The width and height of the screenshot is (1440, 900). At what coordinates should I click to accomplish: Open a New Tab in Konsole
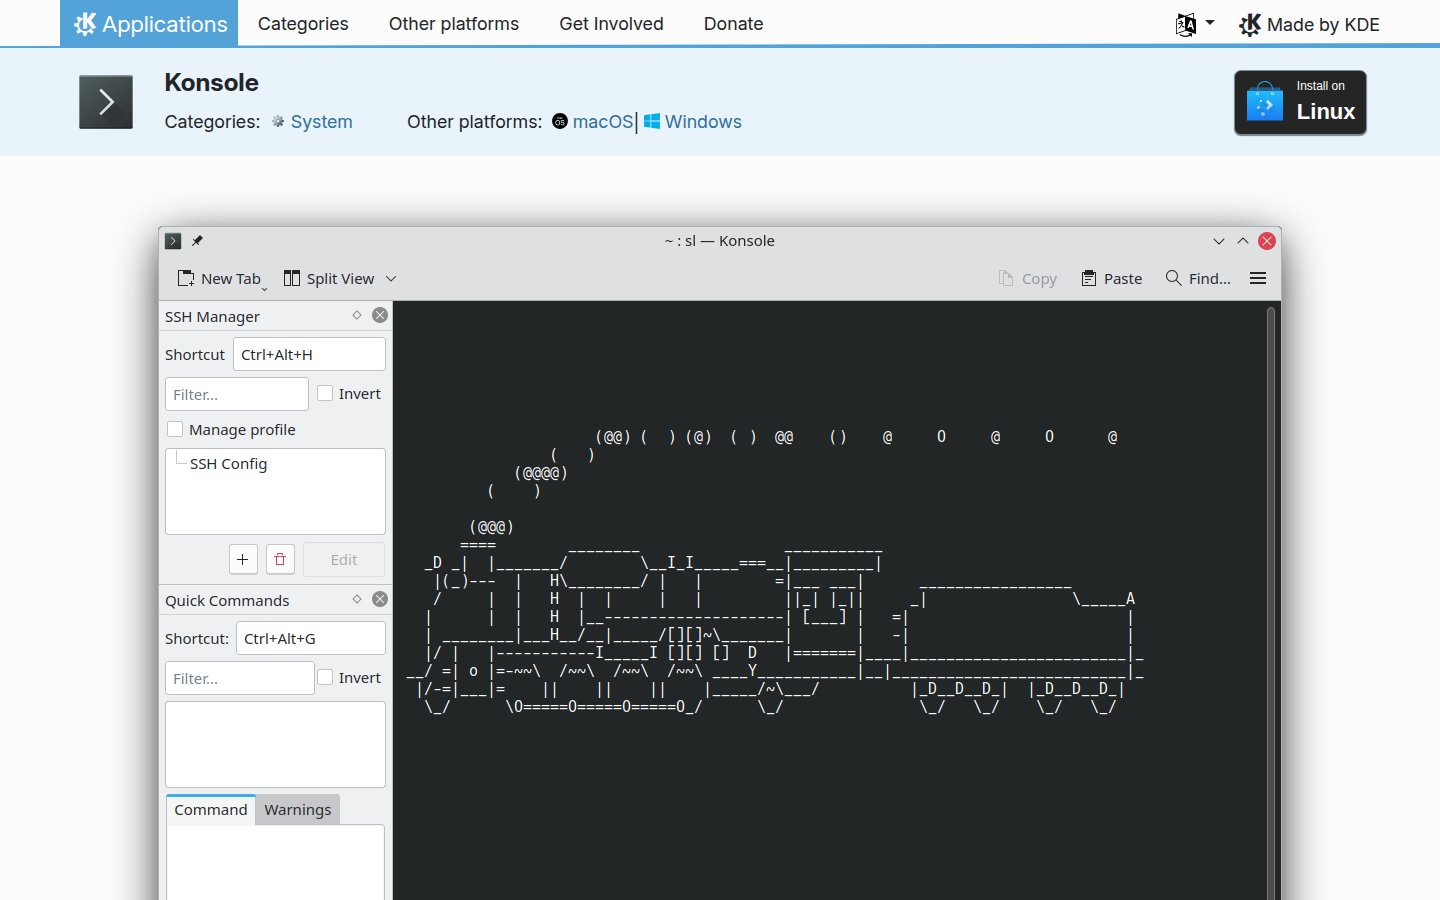pyautogui.click(x=220, y=279)
